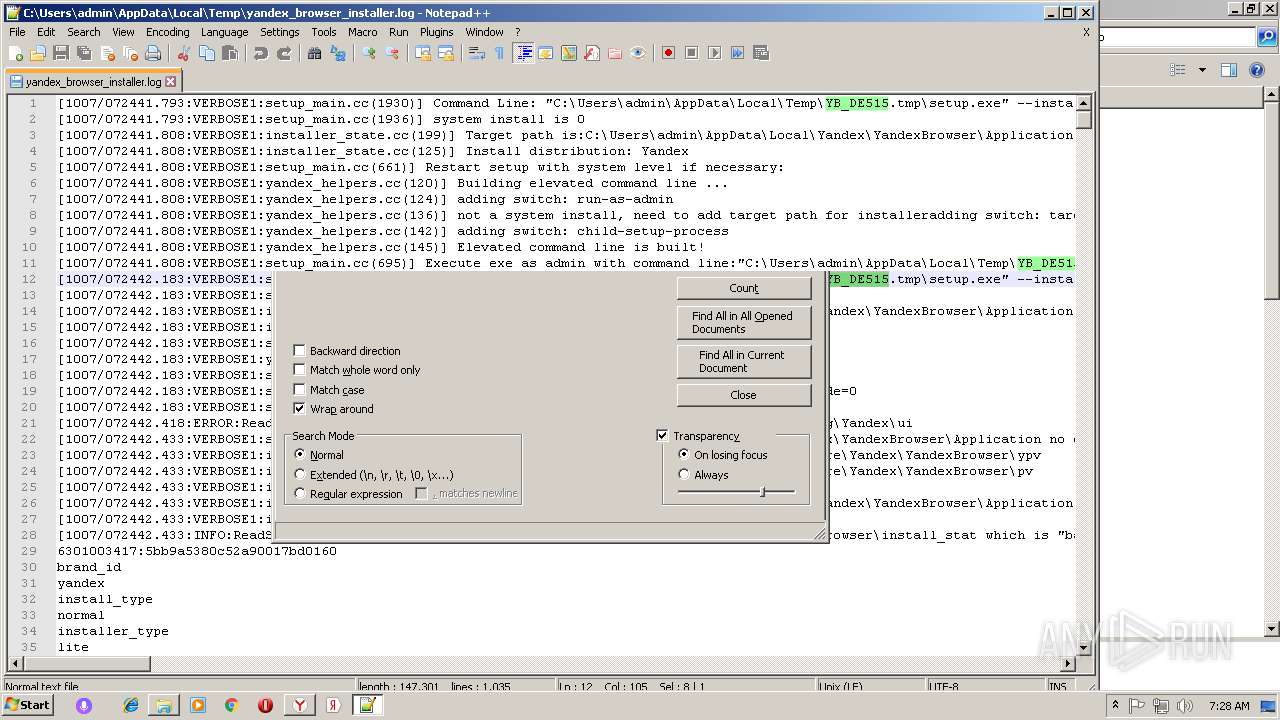Show hidden tray icons arrow
This screenshot has height=720, width=1280.
[1115, 705]
